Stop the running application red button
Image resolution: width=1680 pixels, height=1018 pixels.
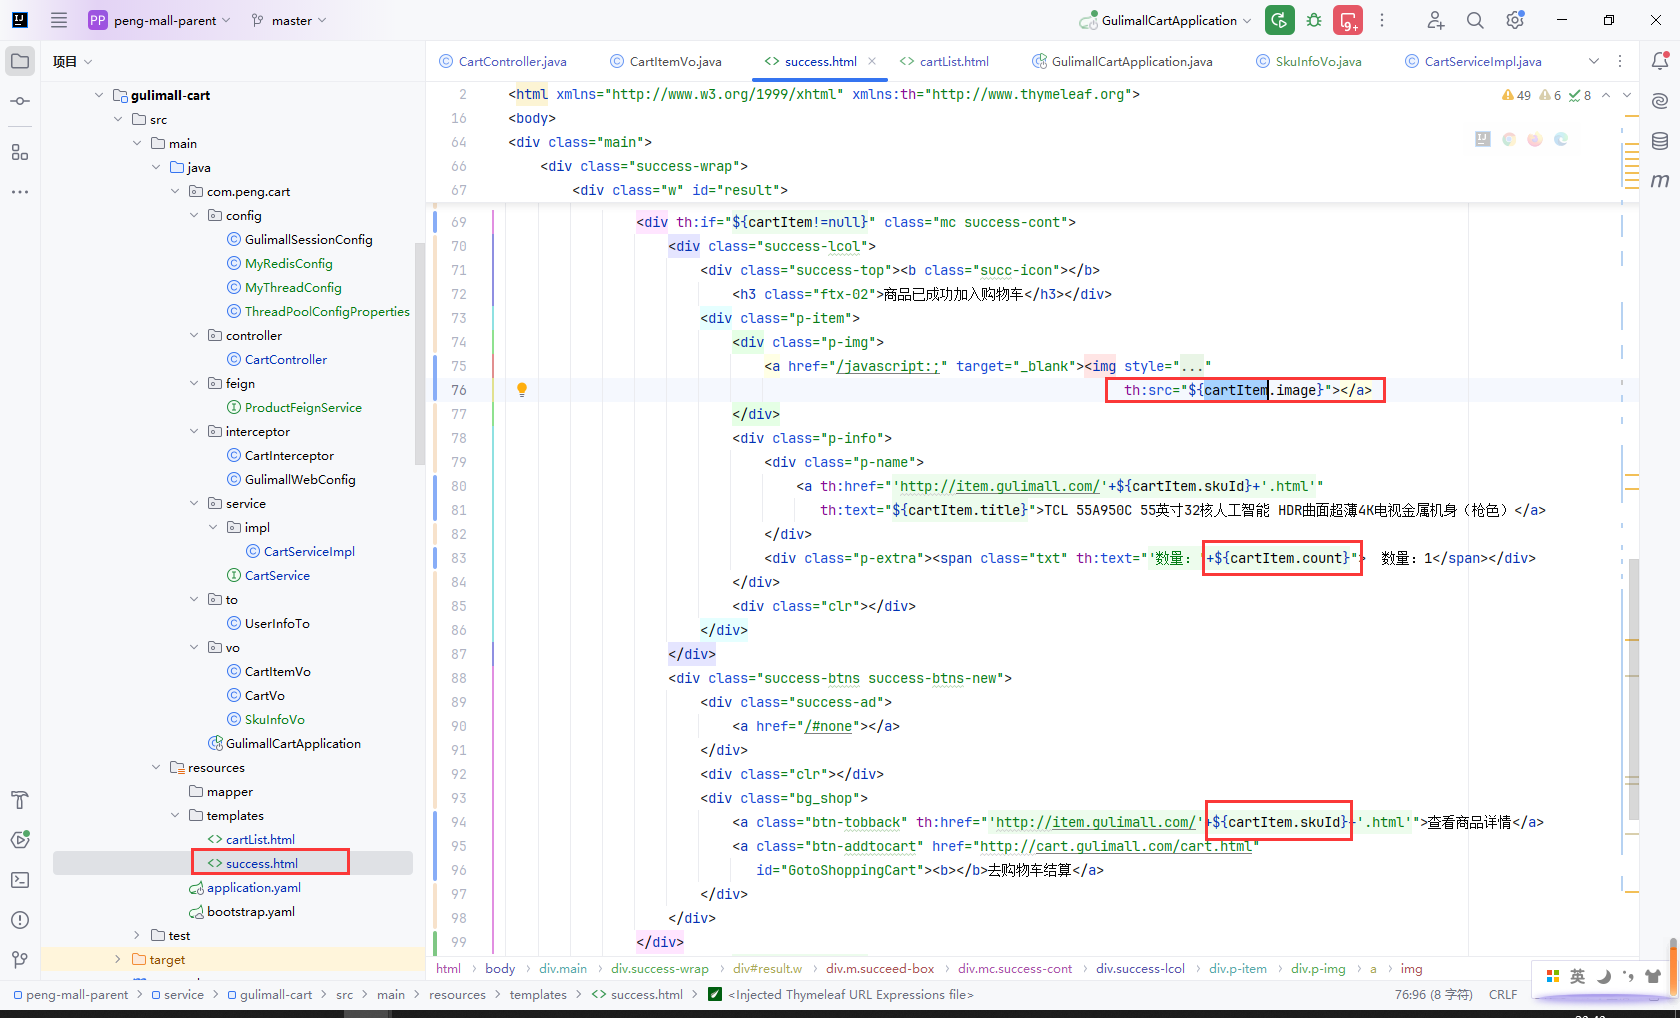pyautogui.click(x=1348, y=20)
